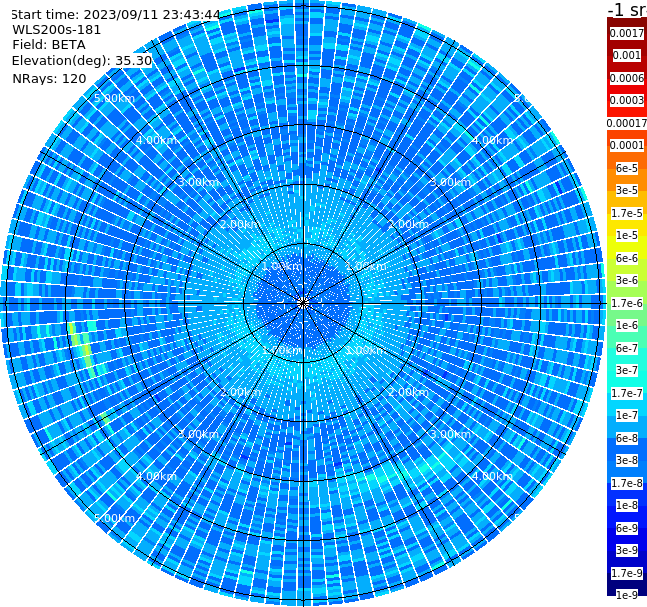Click the southeast 2.00km range label
The image size is (647, 607).
[408, 392]
